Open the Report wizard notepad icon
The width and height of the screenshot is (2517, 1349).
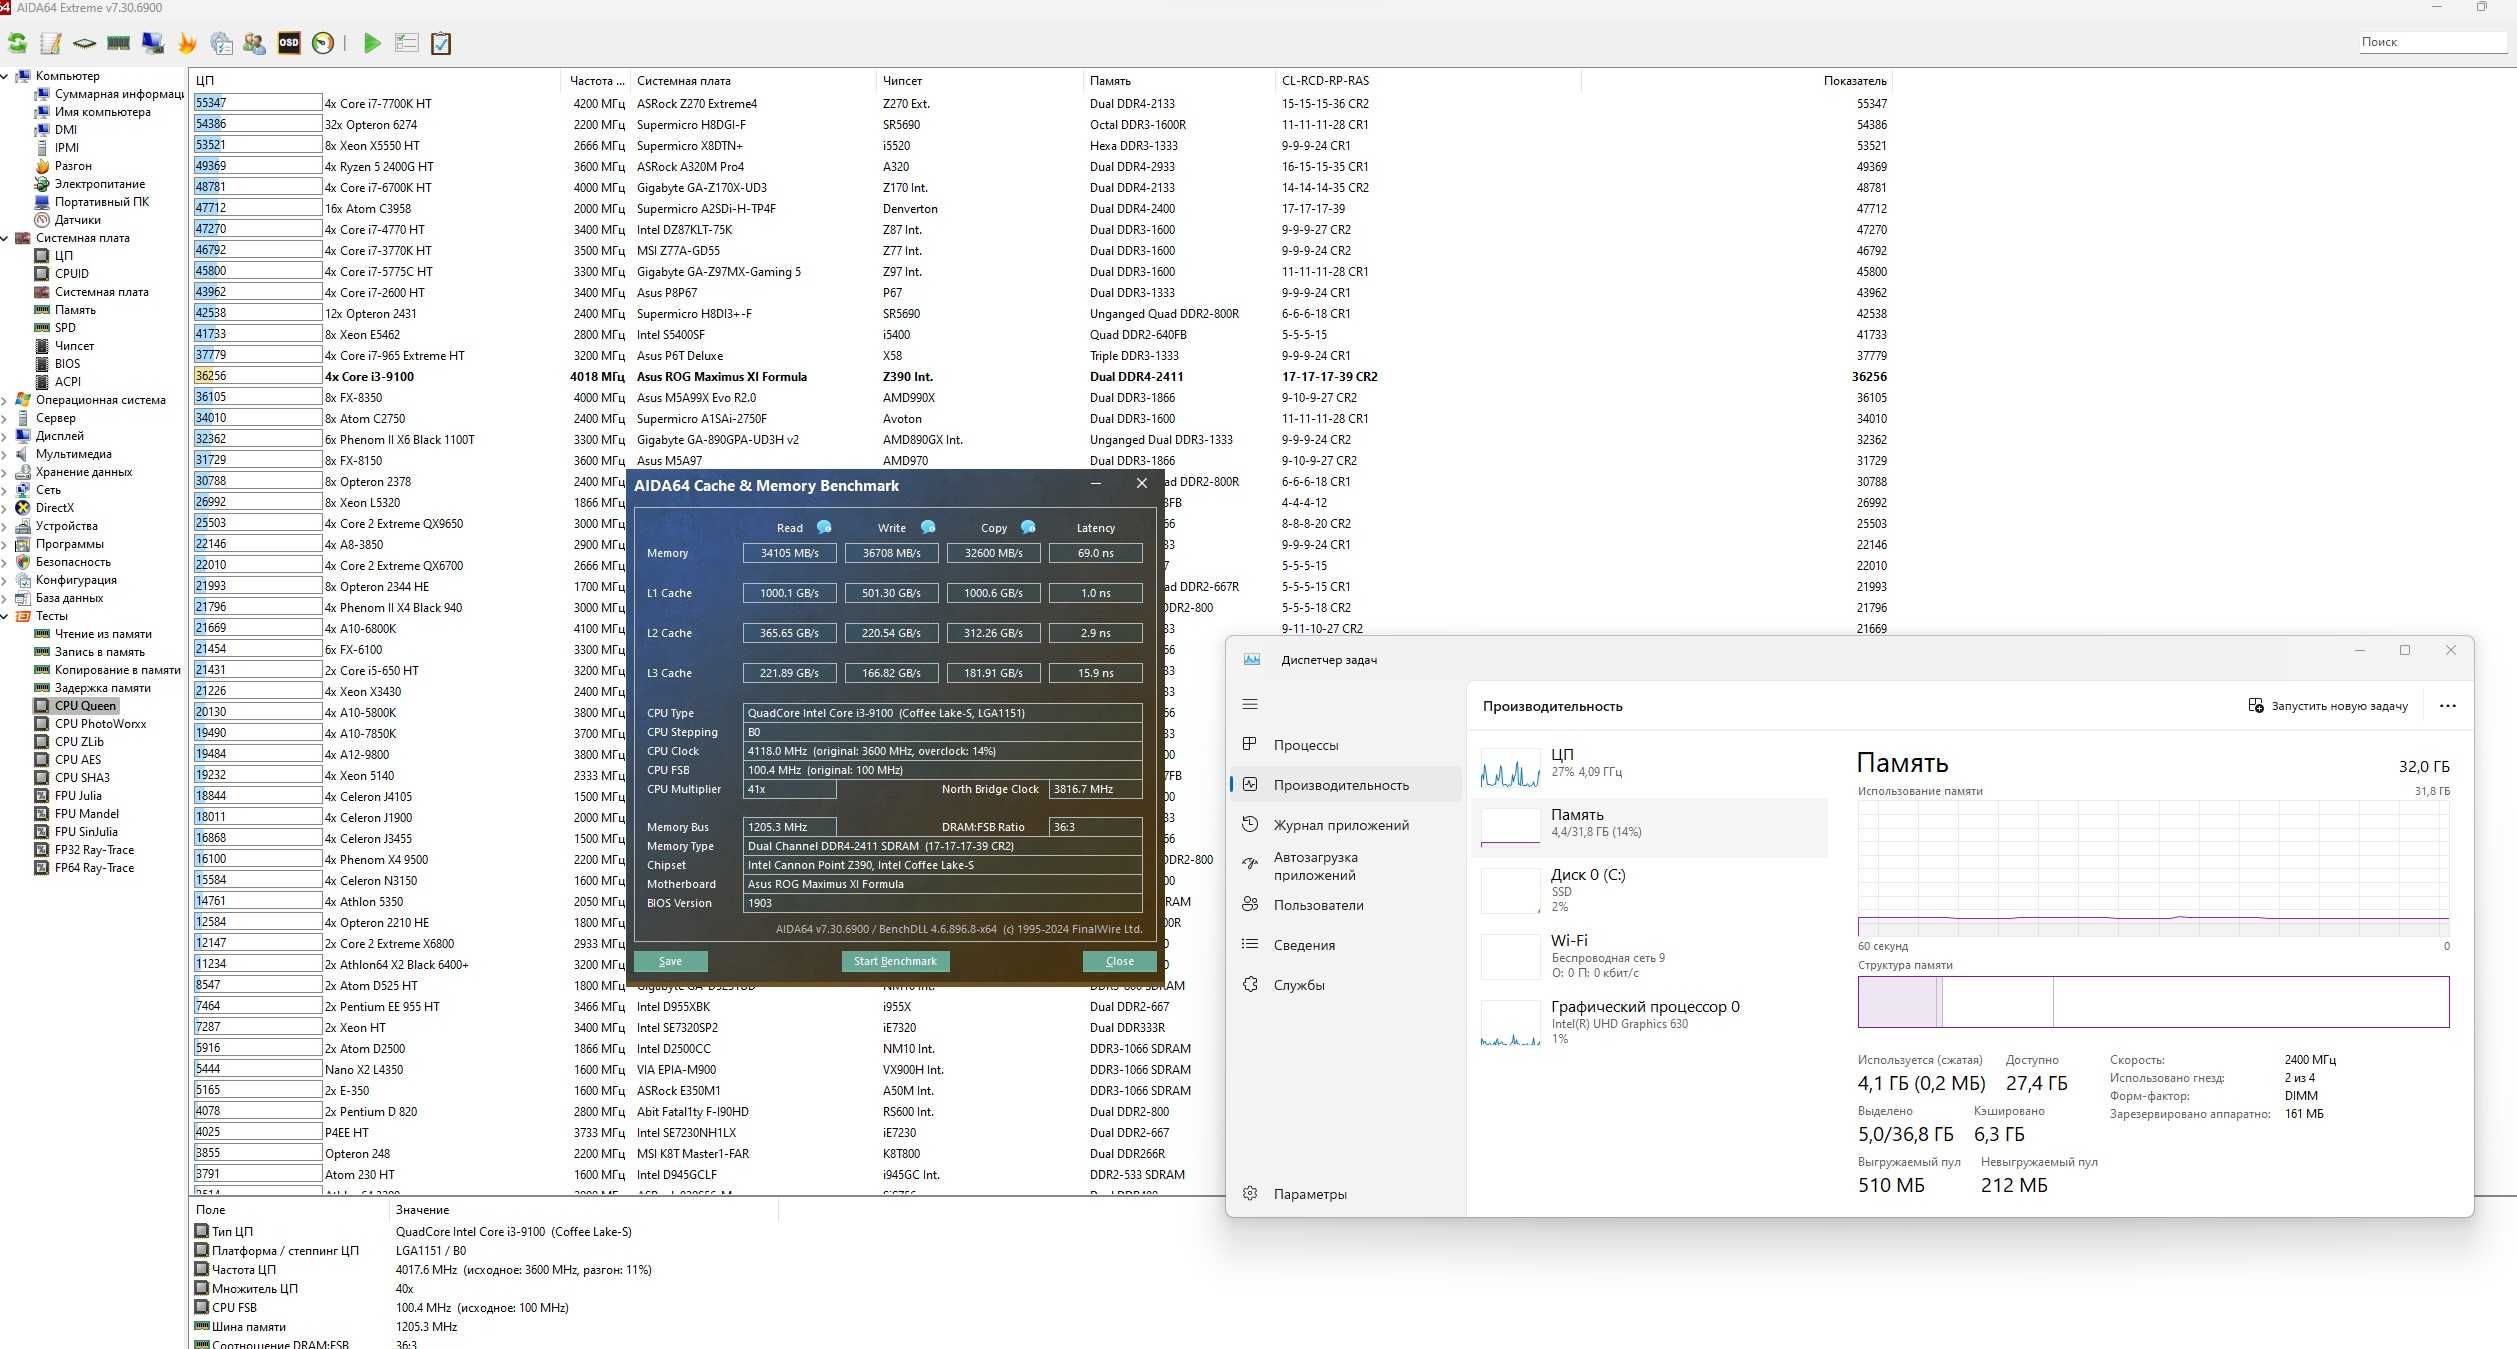tap(51, 43)
